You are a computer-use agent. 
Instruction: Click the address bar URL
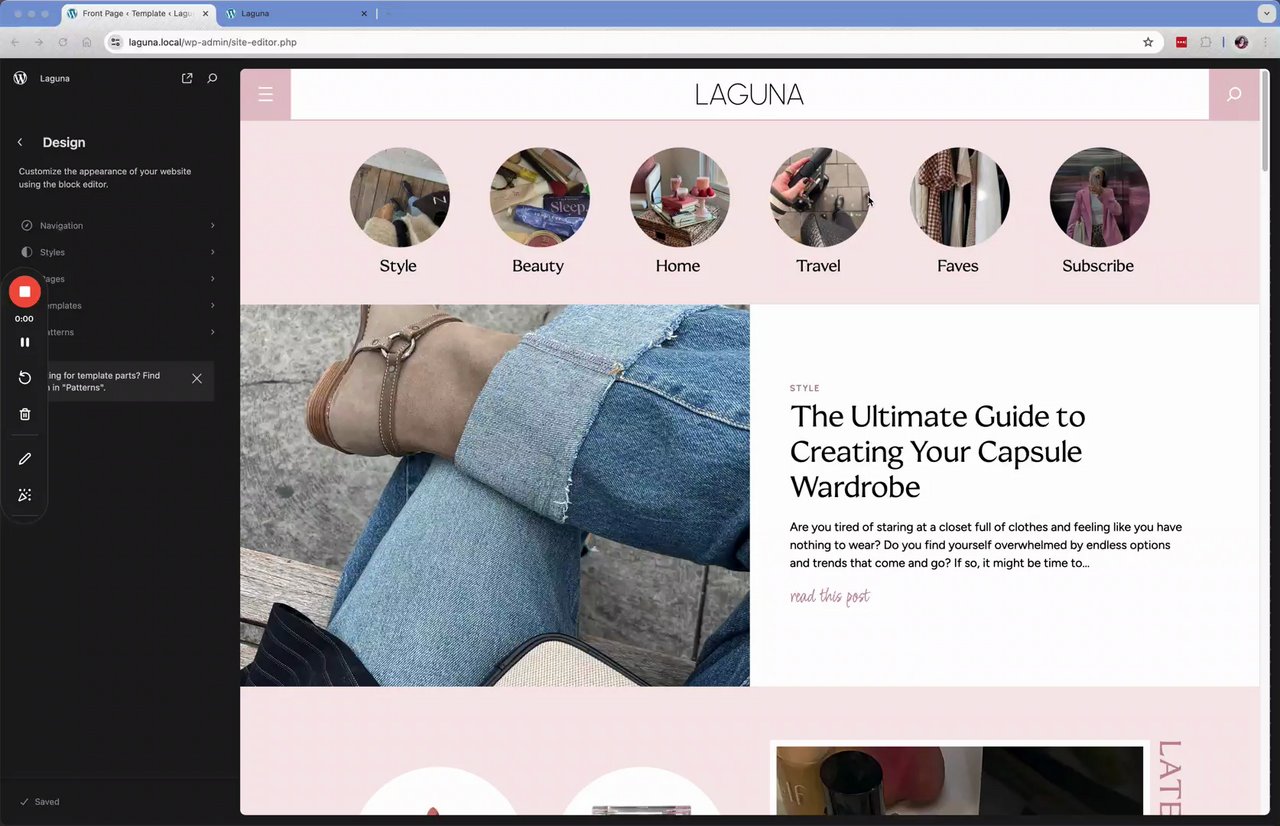pyautogui.click(x=212, y=42)
